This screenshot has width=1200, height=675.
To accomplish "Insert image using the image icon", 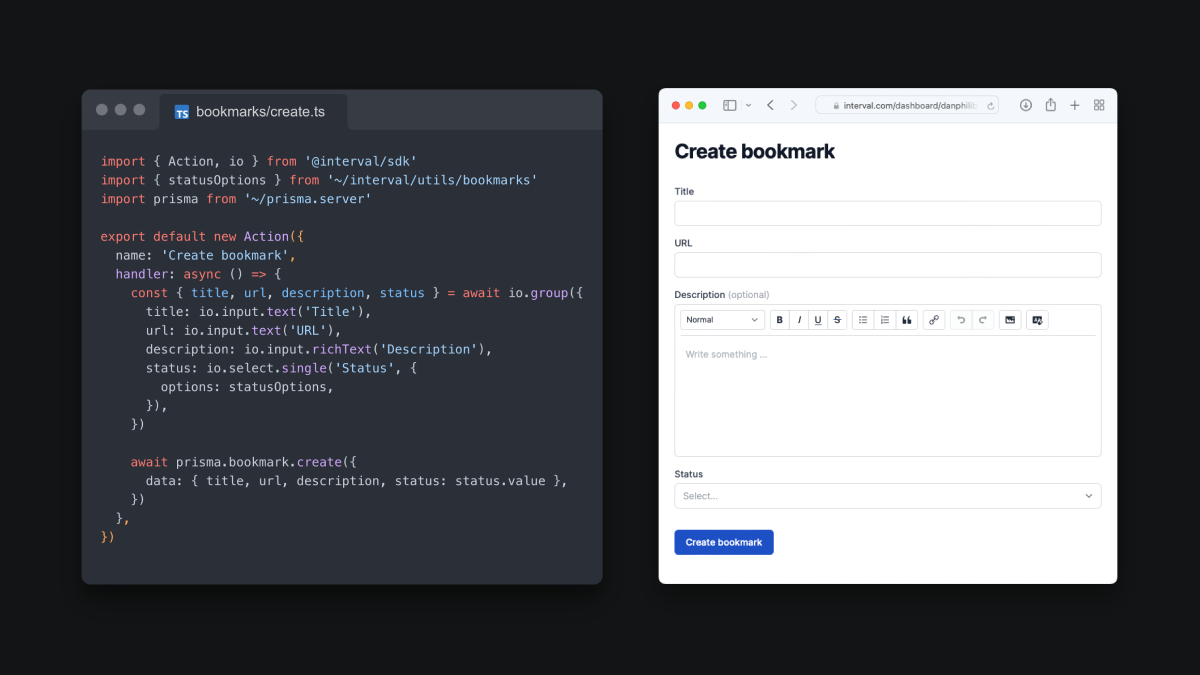I will [x=1010, y=320].
